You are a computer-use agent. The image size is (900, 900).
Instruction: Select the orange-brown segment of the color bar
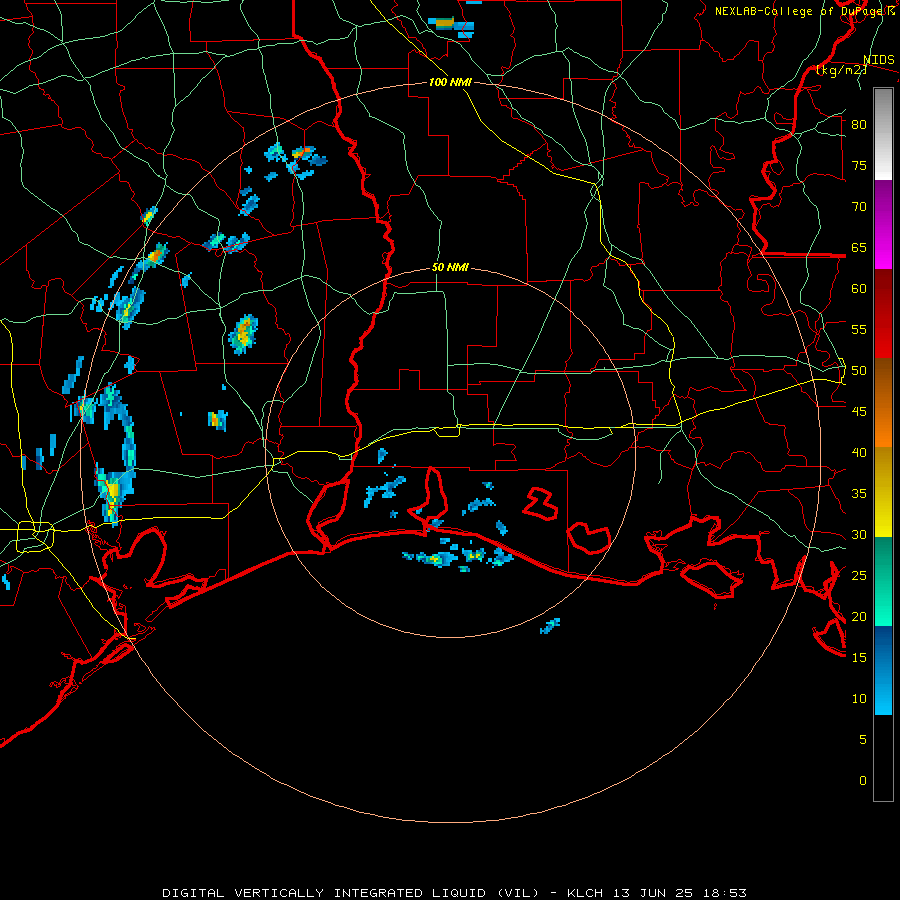pyautogui.click(x=883, y=403)
